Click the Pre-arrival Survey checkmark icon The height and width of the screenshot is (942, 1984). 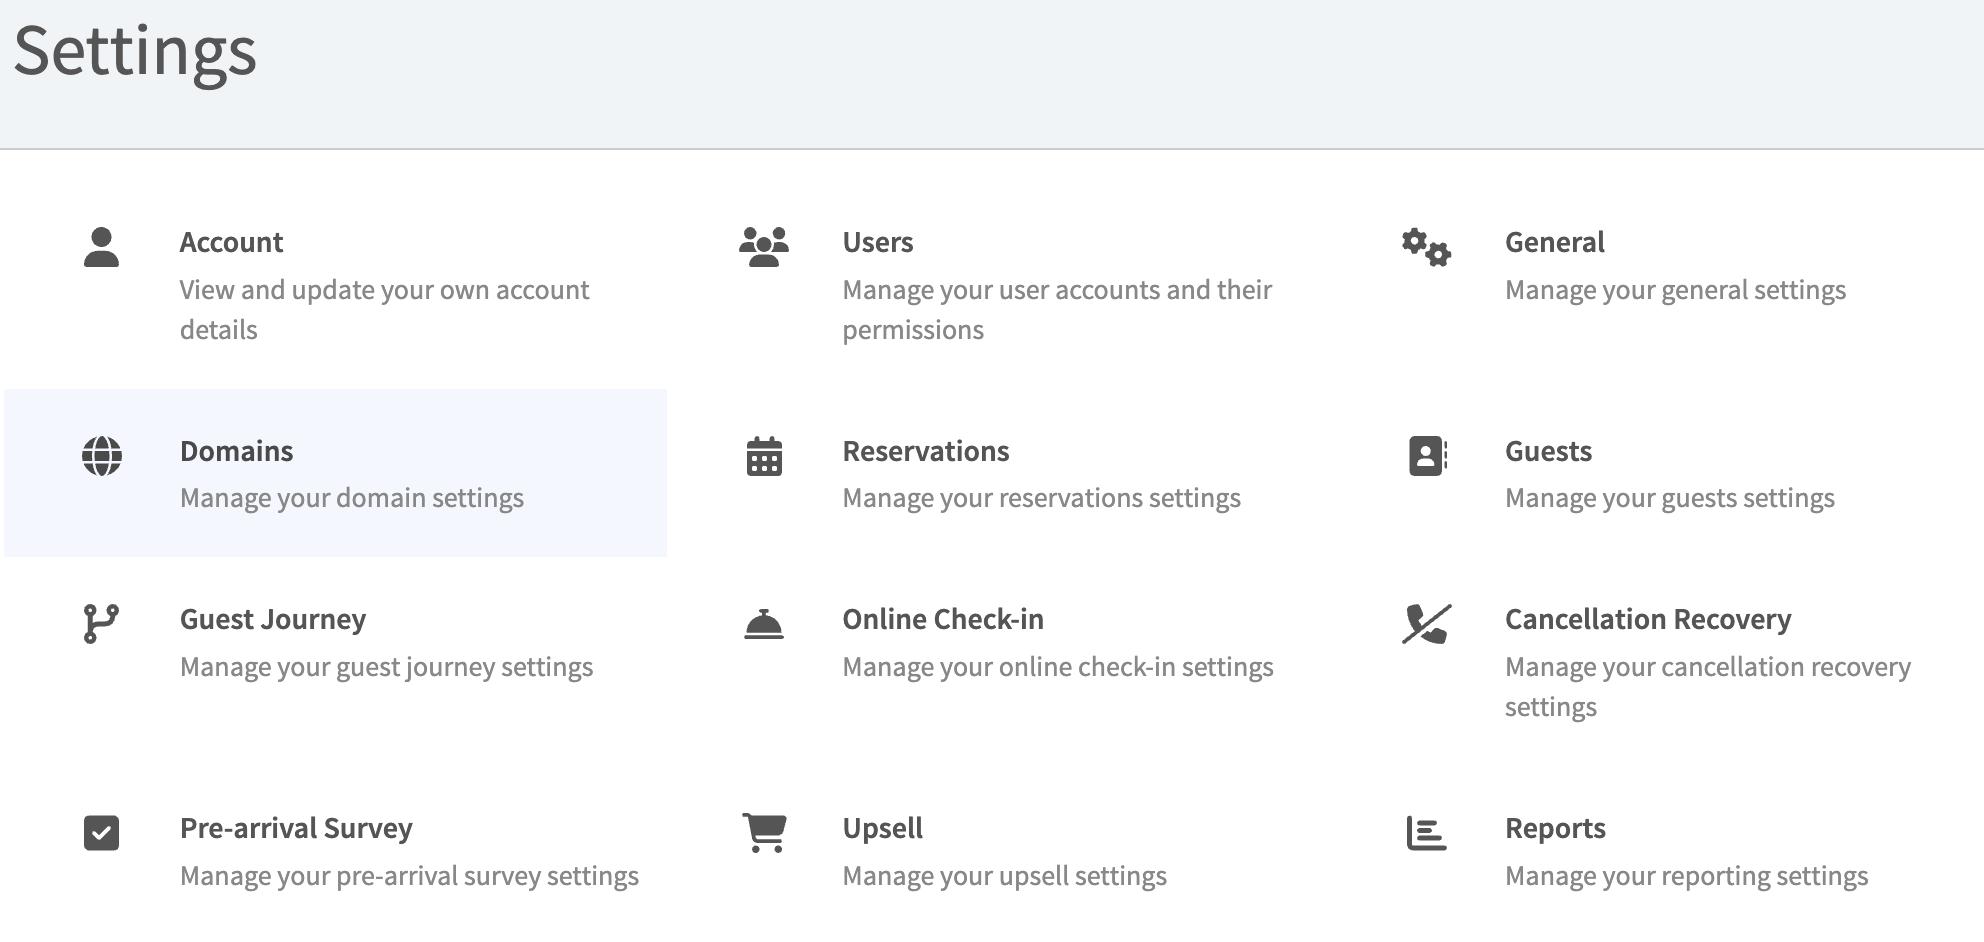coord(101,833)
